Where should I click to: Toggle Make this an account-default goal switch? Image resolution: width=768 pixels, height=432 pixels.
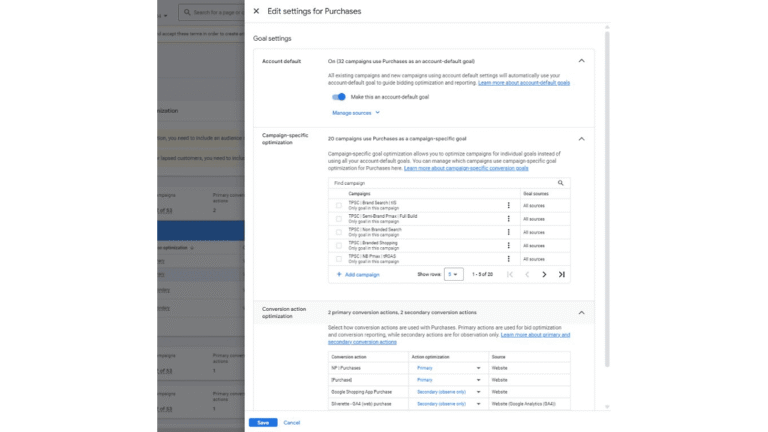coord(339,97)
